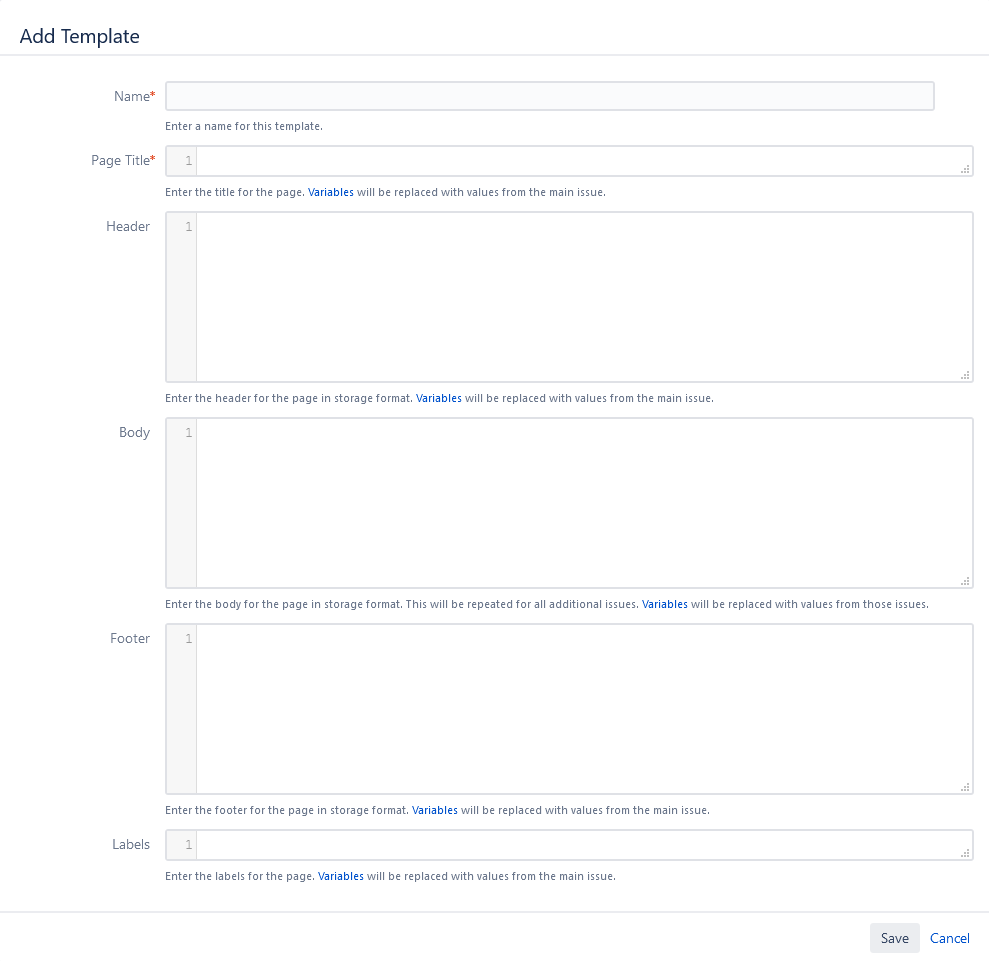This screenshot has width=989, height=961.
Task: Open Variables link in Header description
Action: (x=439, y=398)
